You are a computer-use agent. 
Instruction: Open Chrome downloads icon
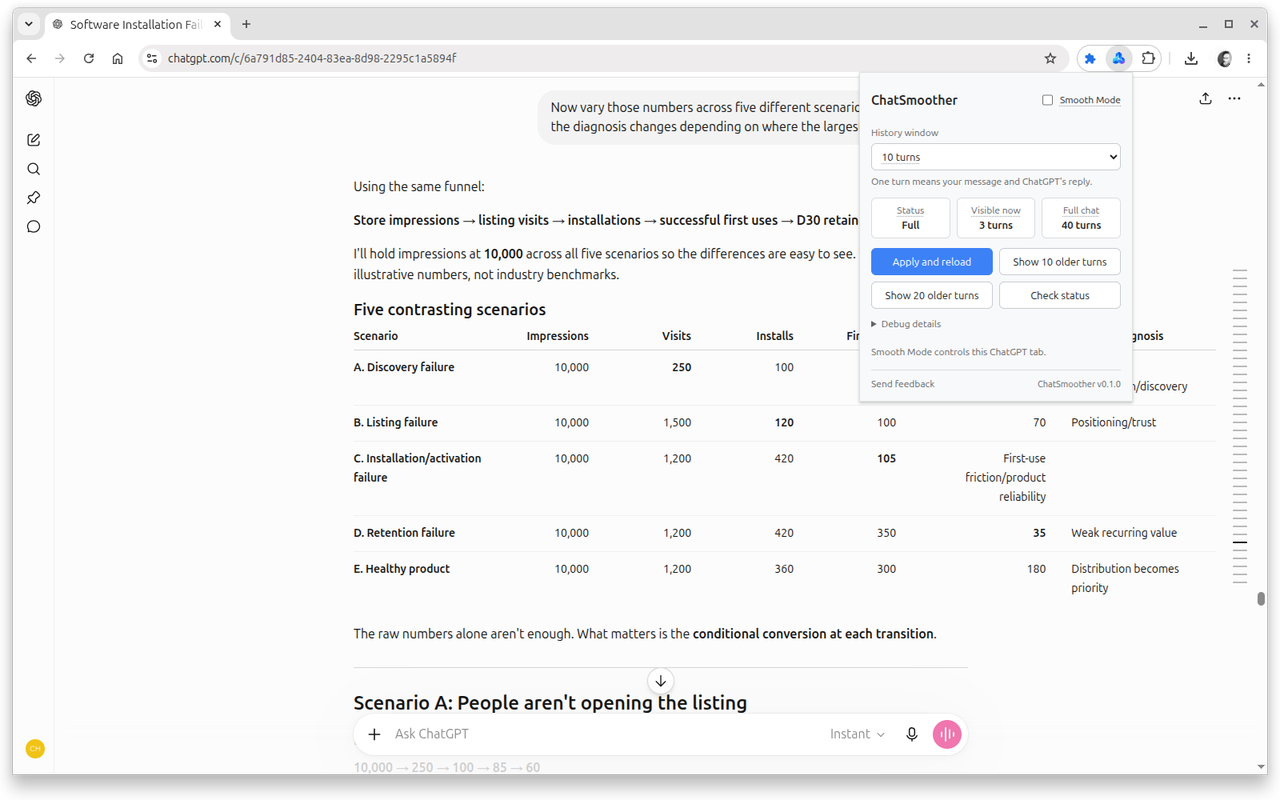(1191, 59)
